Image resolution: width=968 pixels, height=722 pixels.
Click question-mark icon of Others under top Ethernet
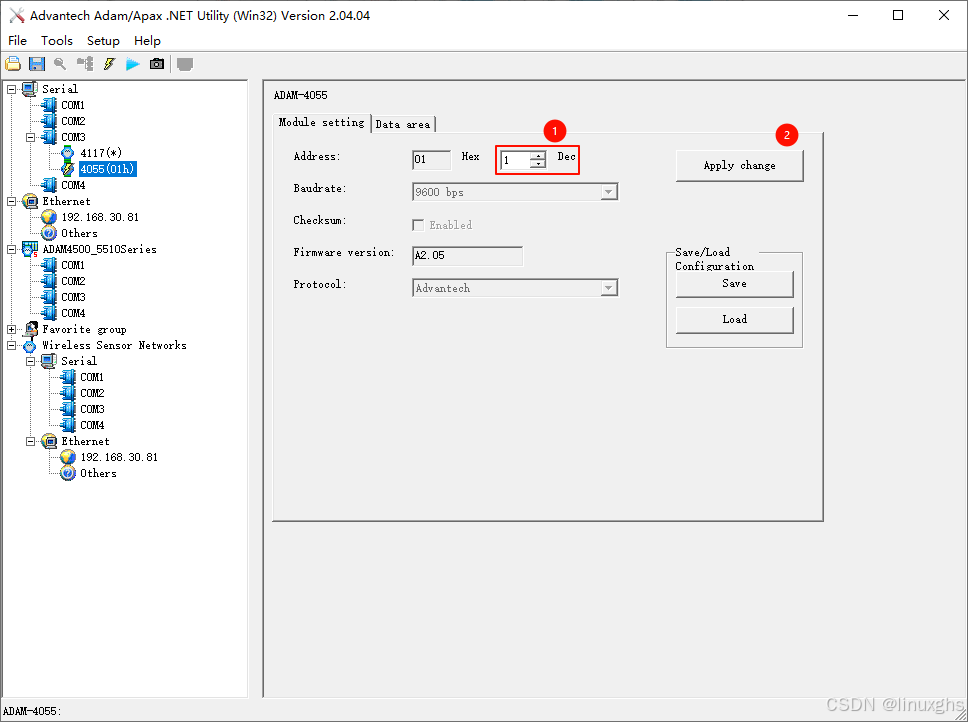point(49,233)
